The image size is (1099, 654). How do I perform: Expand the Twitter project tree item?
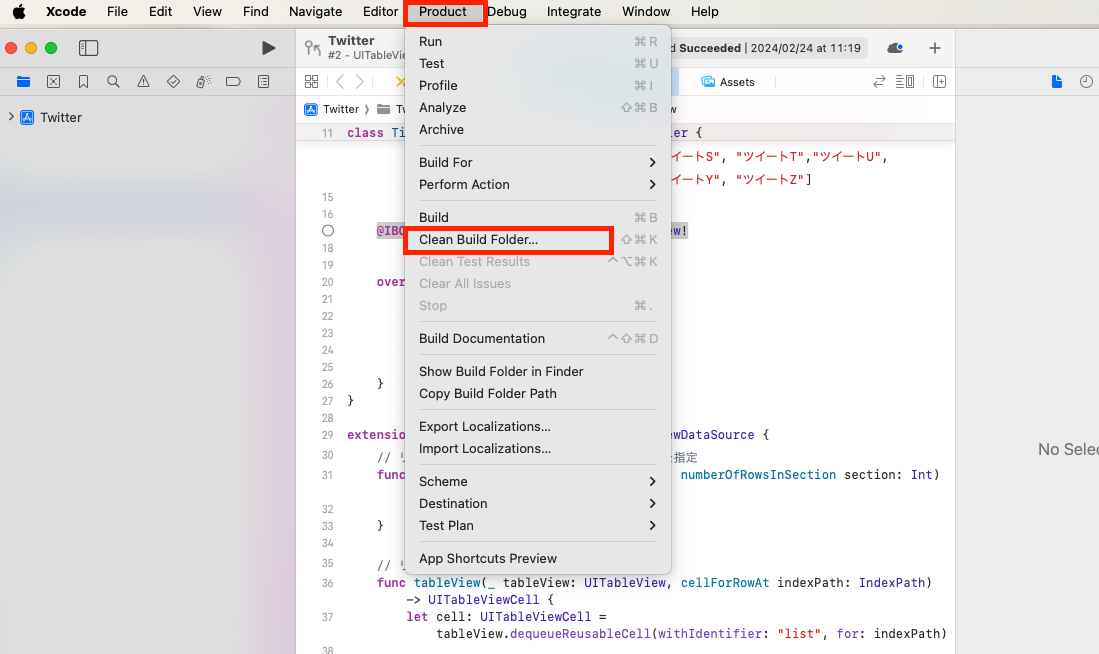coord(11,117)
